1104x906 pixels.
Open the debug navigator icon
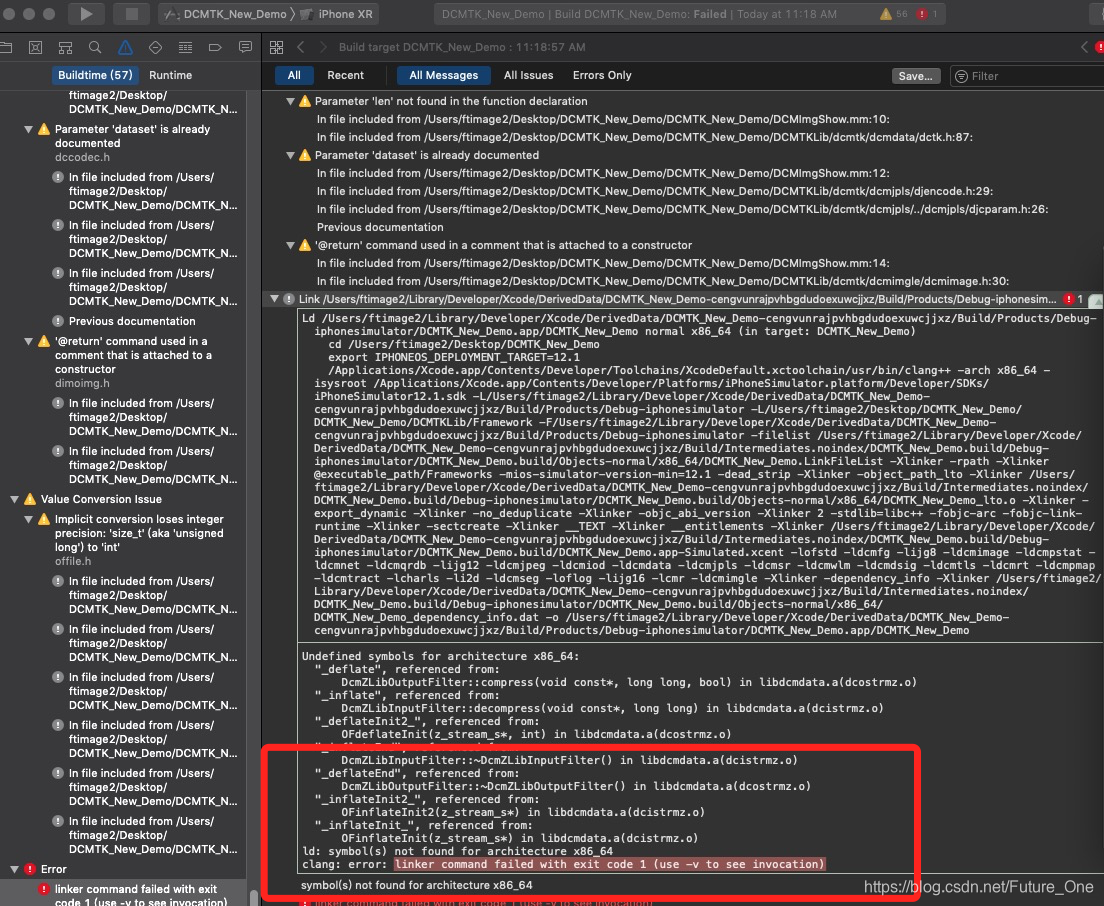185,47
